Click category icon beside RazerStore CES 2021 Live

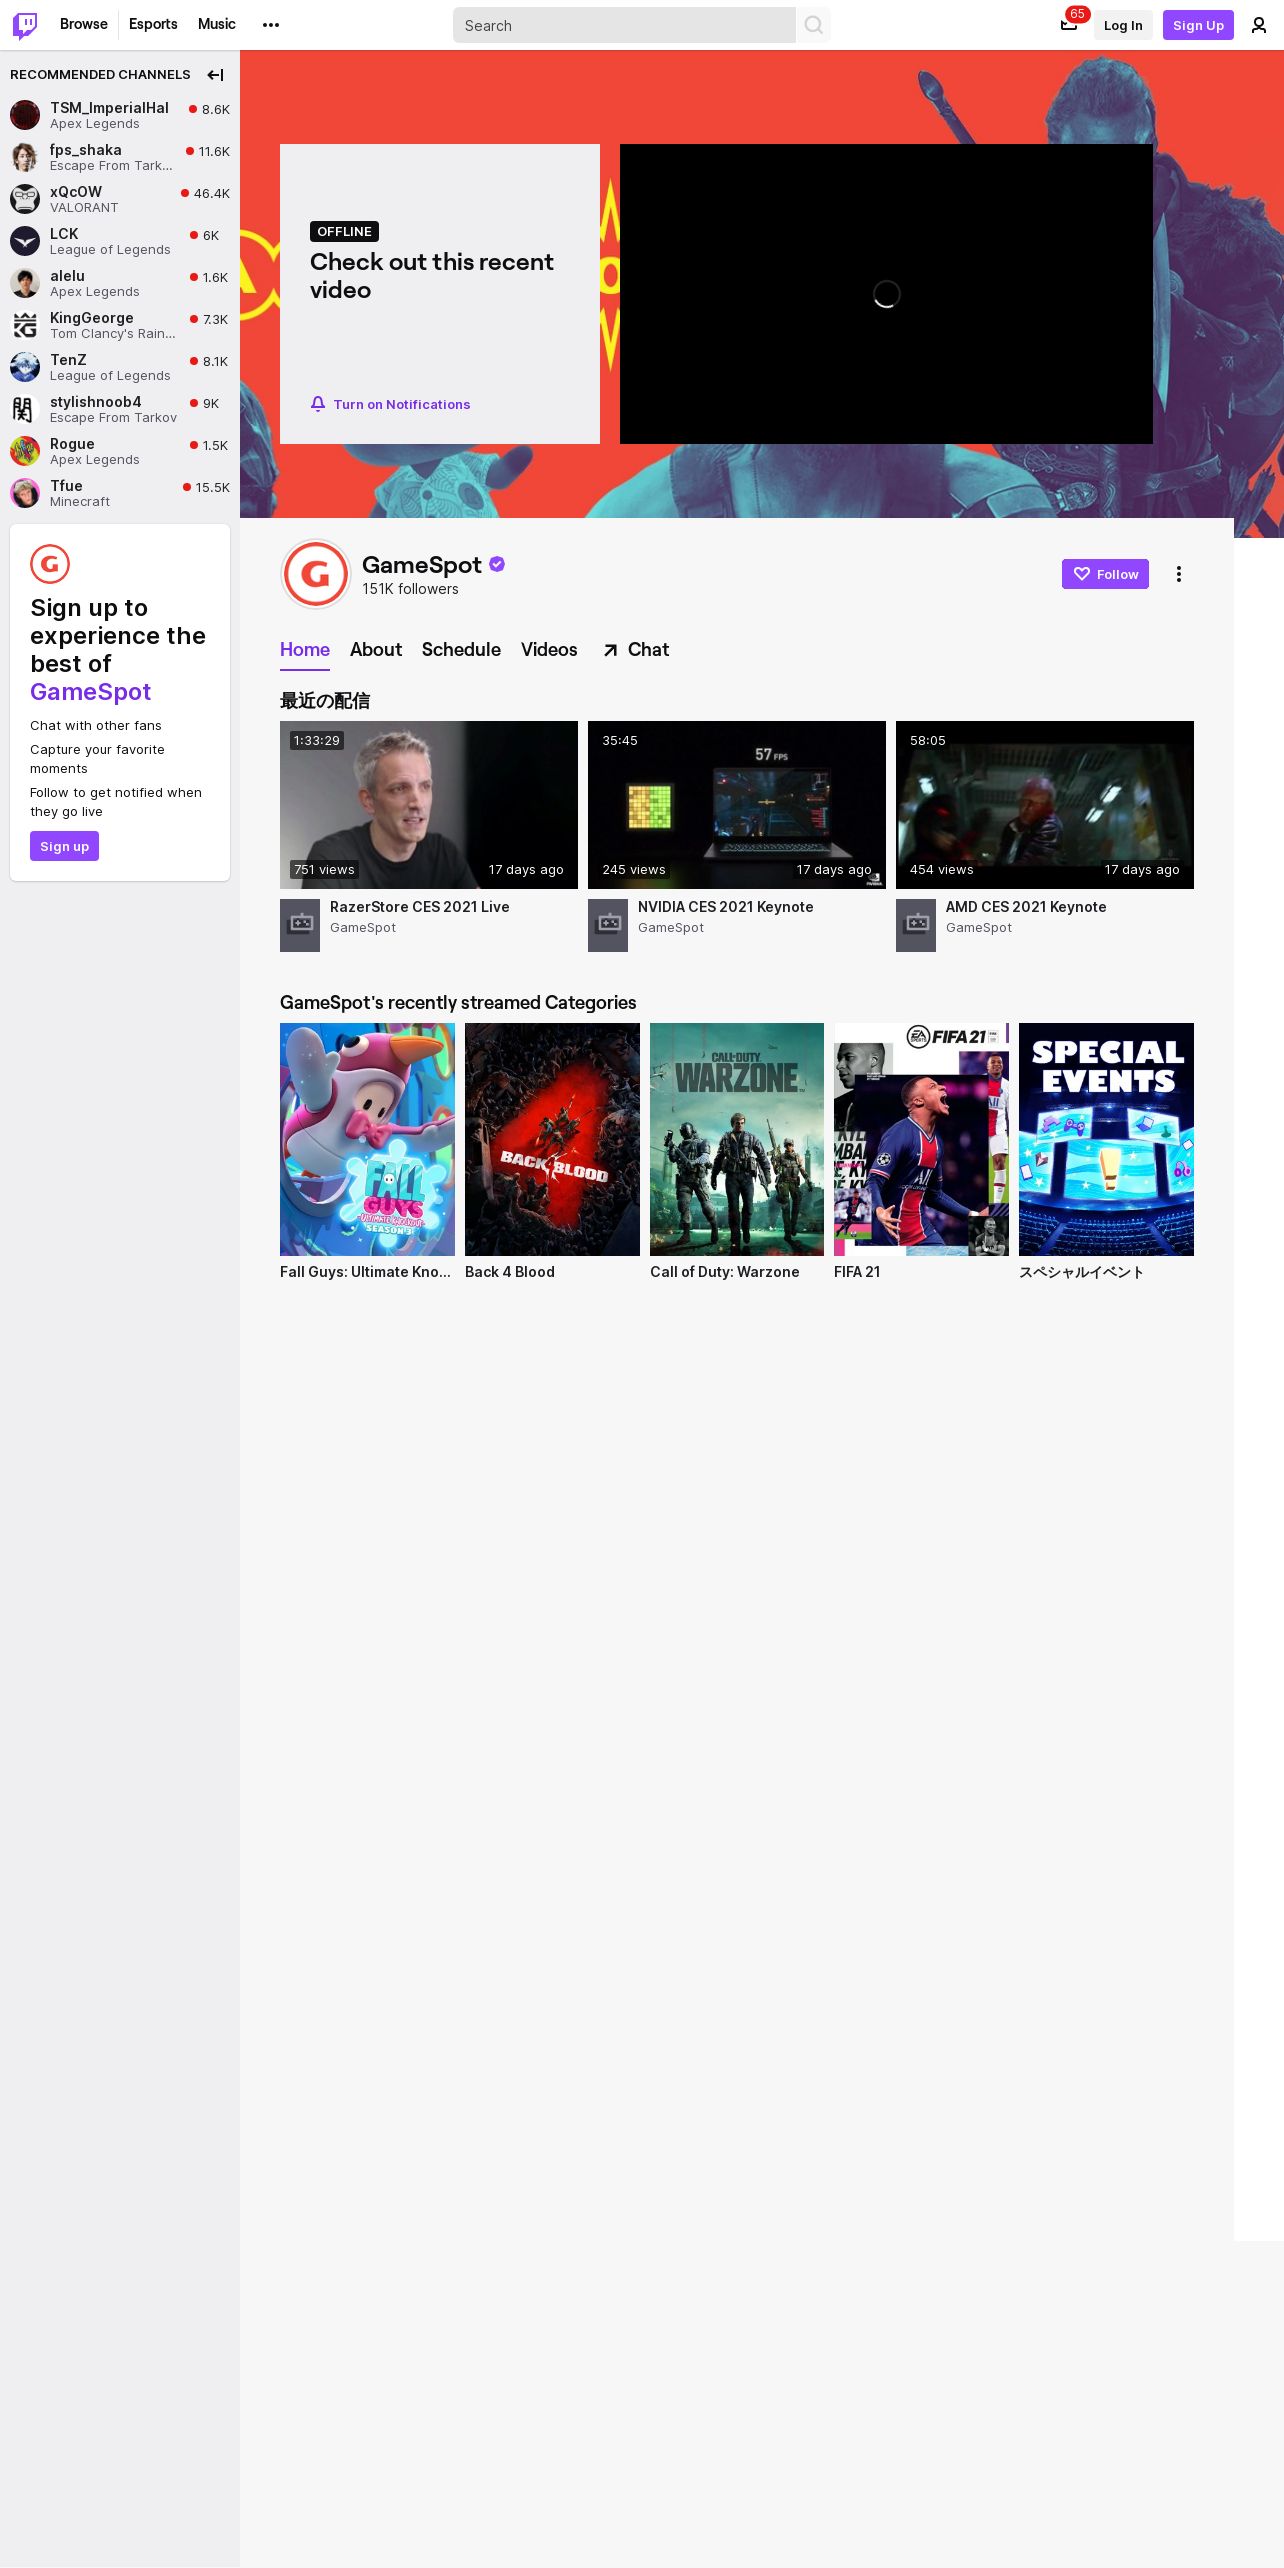click(300, 925)
